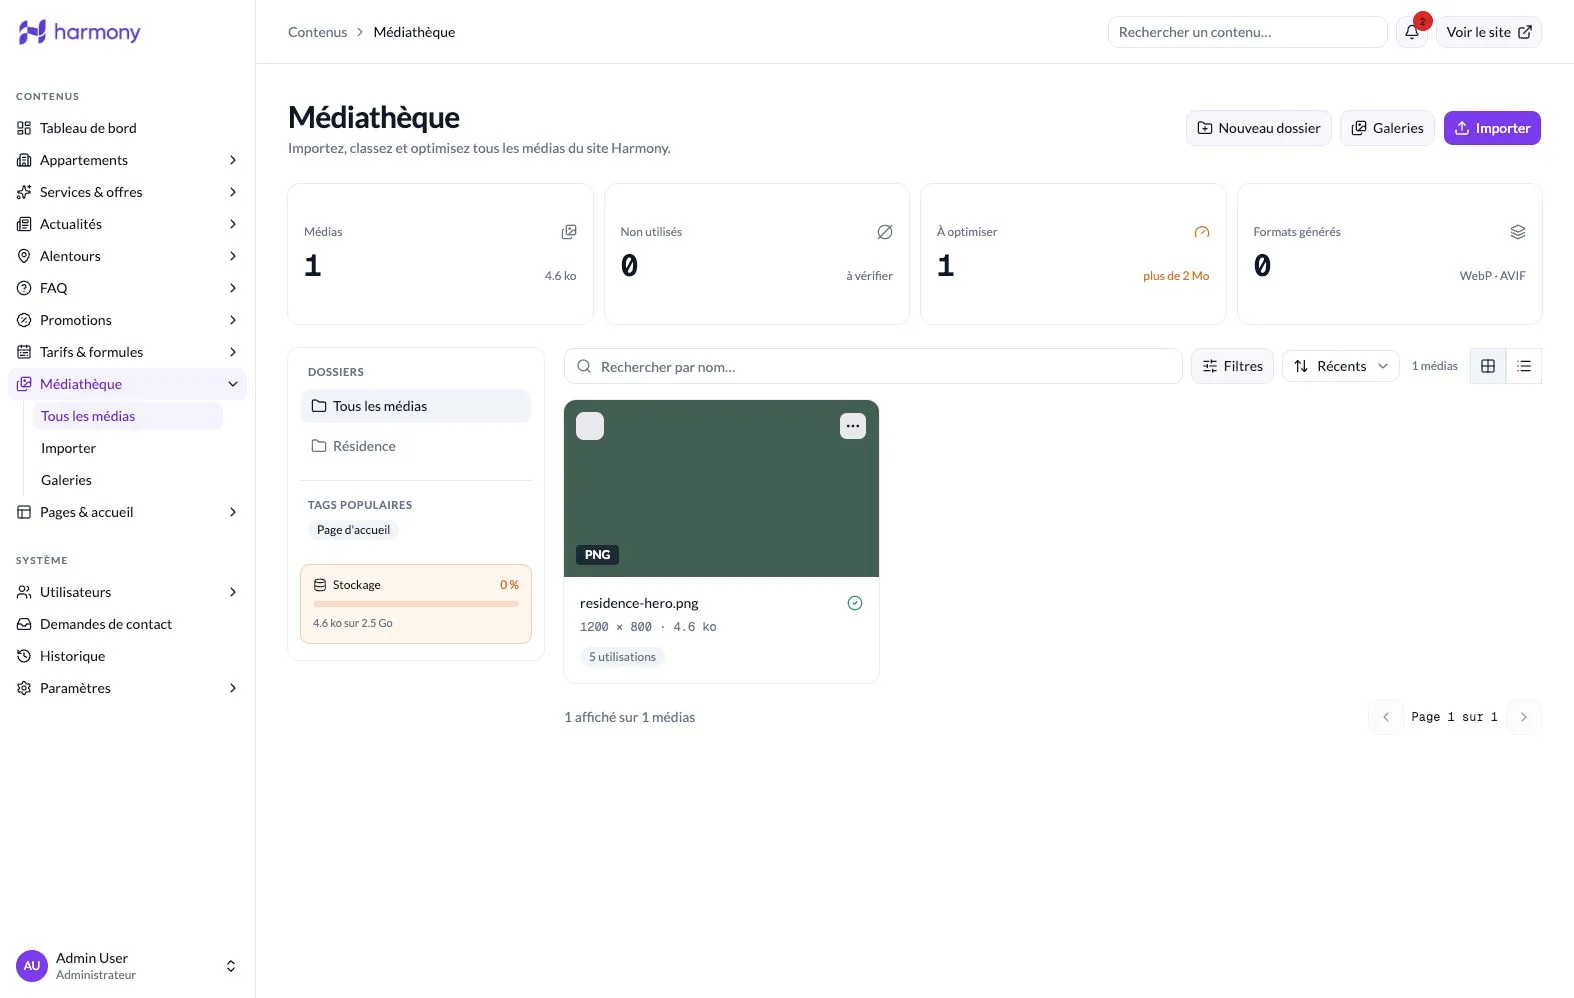Open the three-dots menu on residence-hero.png
Viewport: 1574px width, 998px height.
853,426
